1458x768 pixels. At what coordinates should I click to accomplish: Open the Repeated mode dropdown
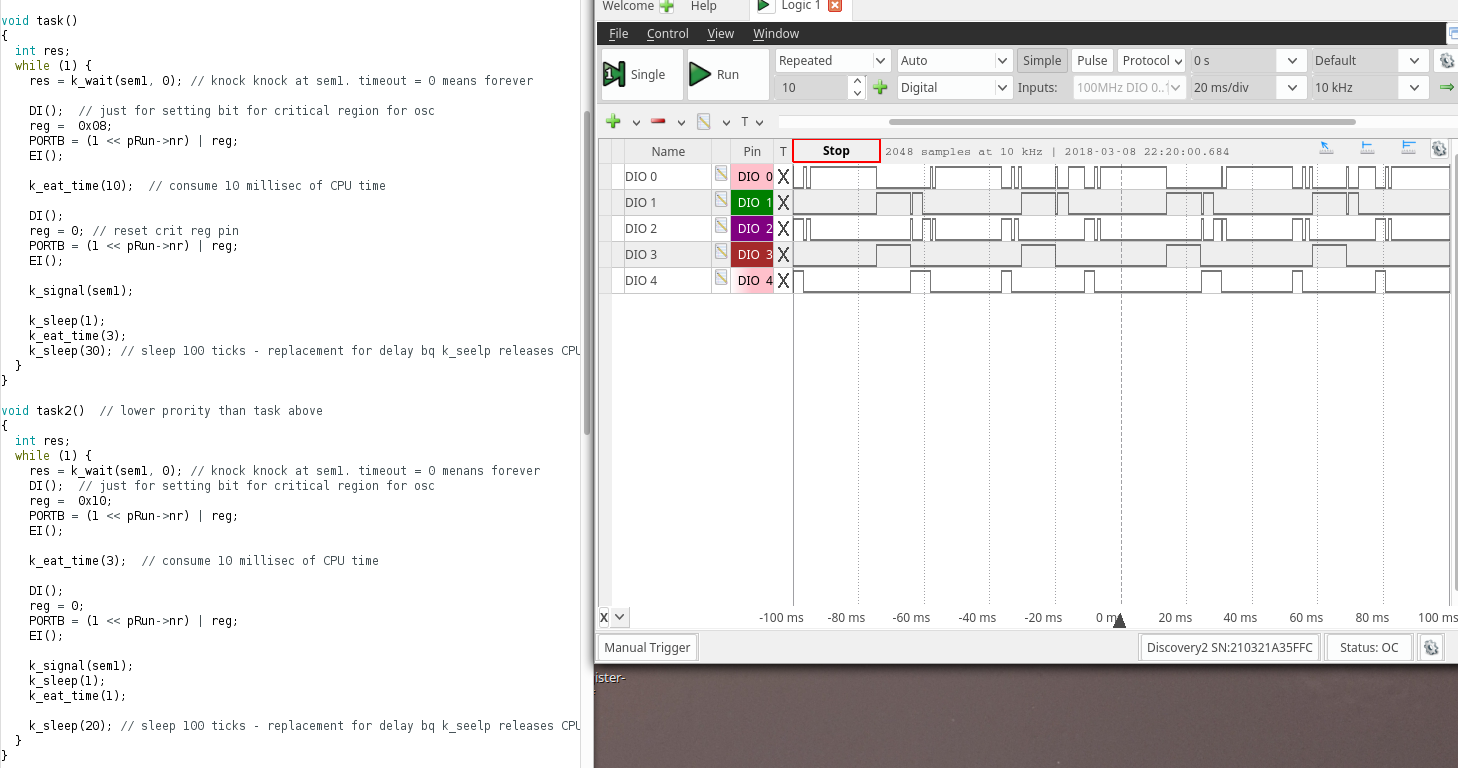click(x=832, y=61)
